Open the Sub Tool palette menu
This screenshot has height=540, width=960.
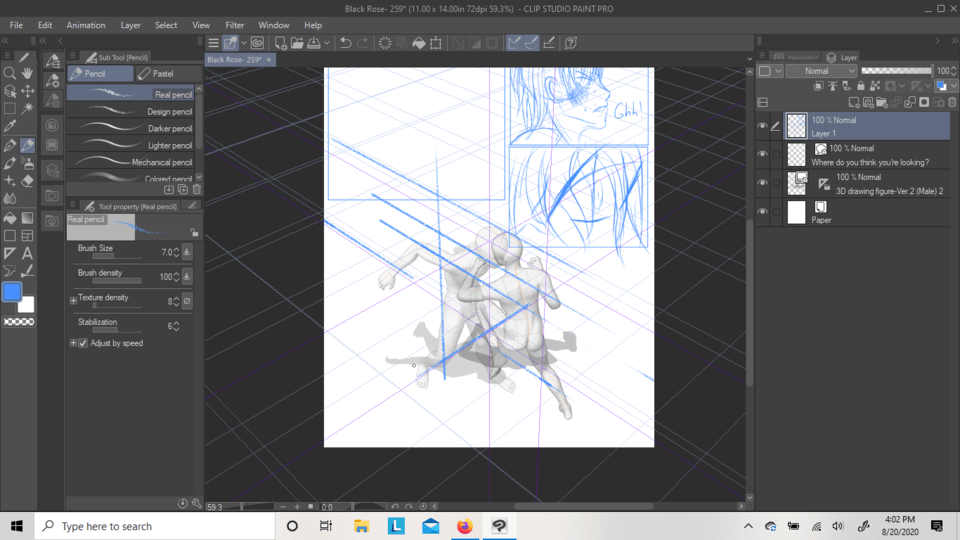point(73,57)
